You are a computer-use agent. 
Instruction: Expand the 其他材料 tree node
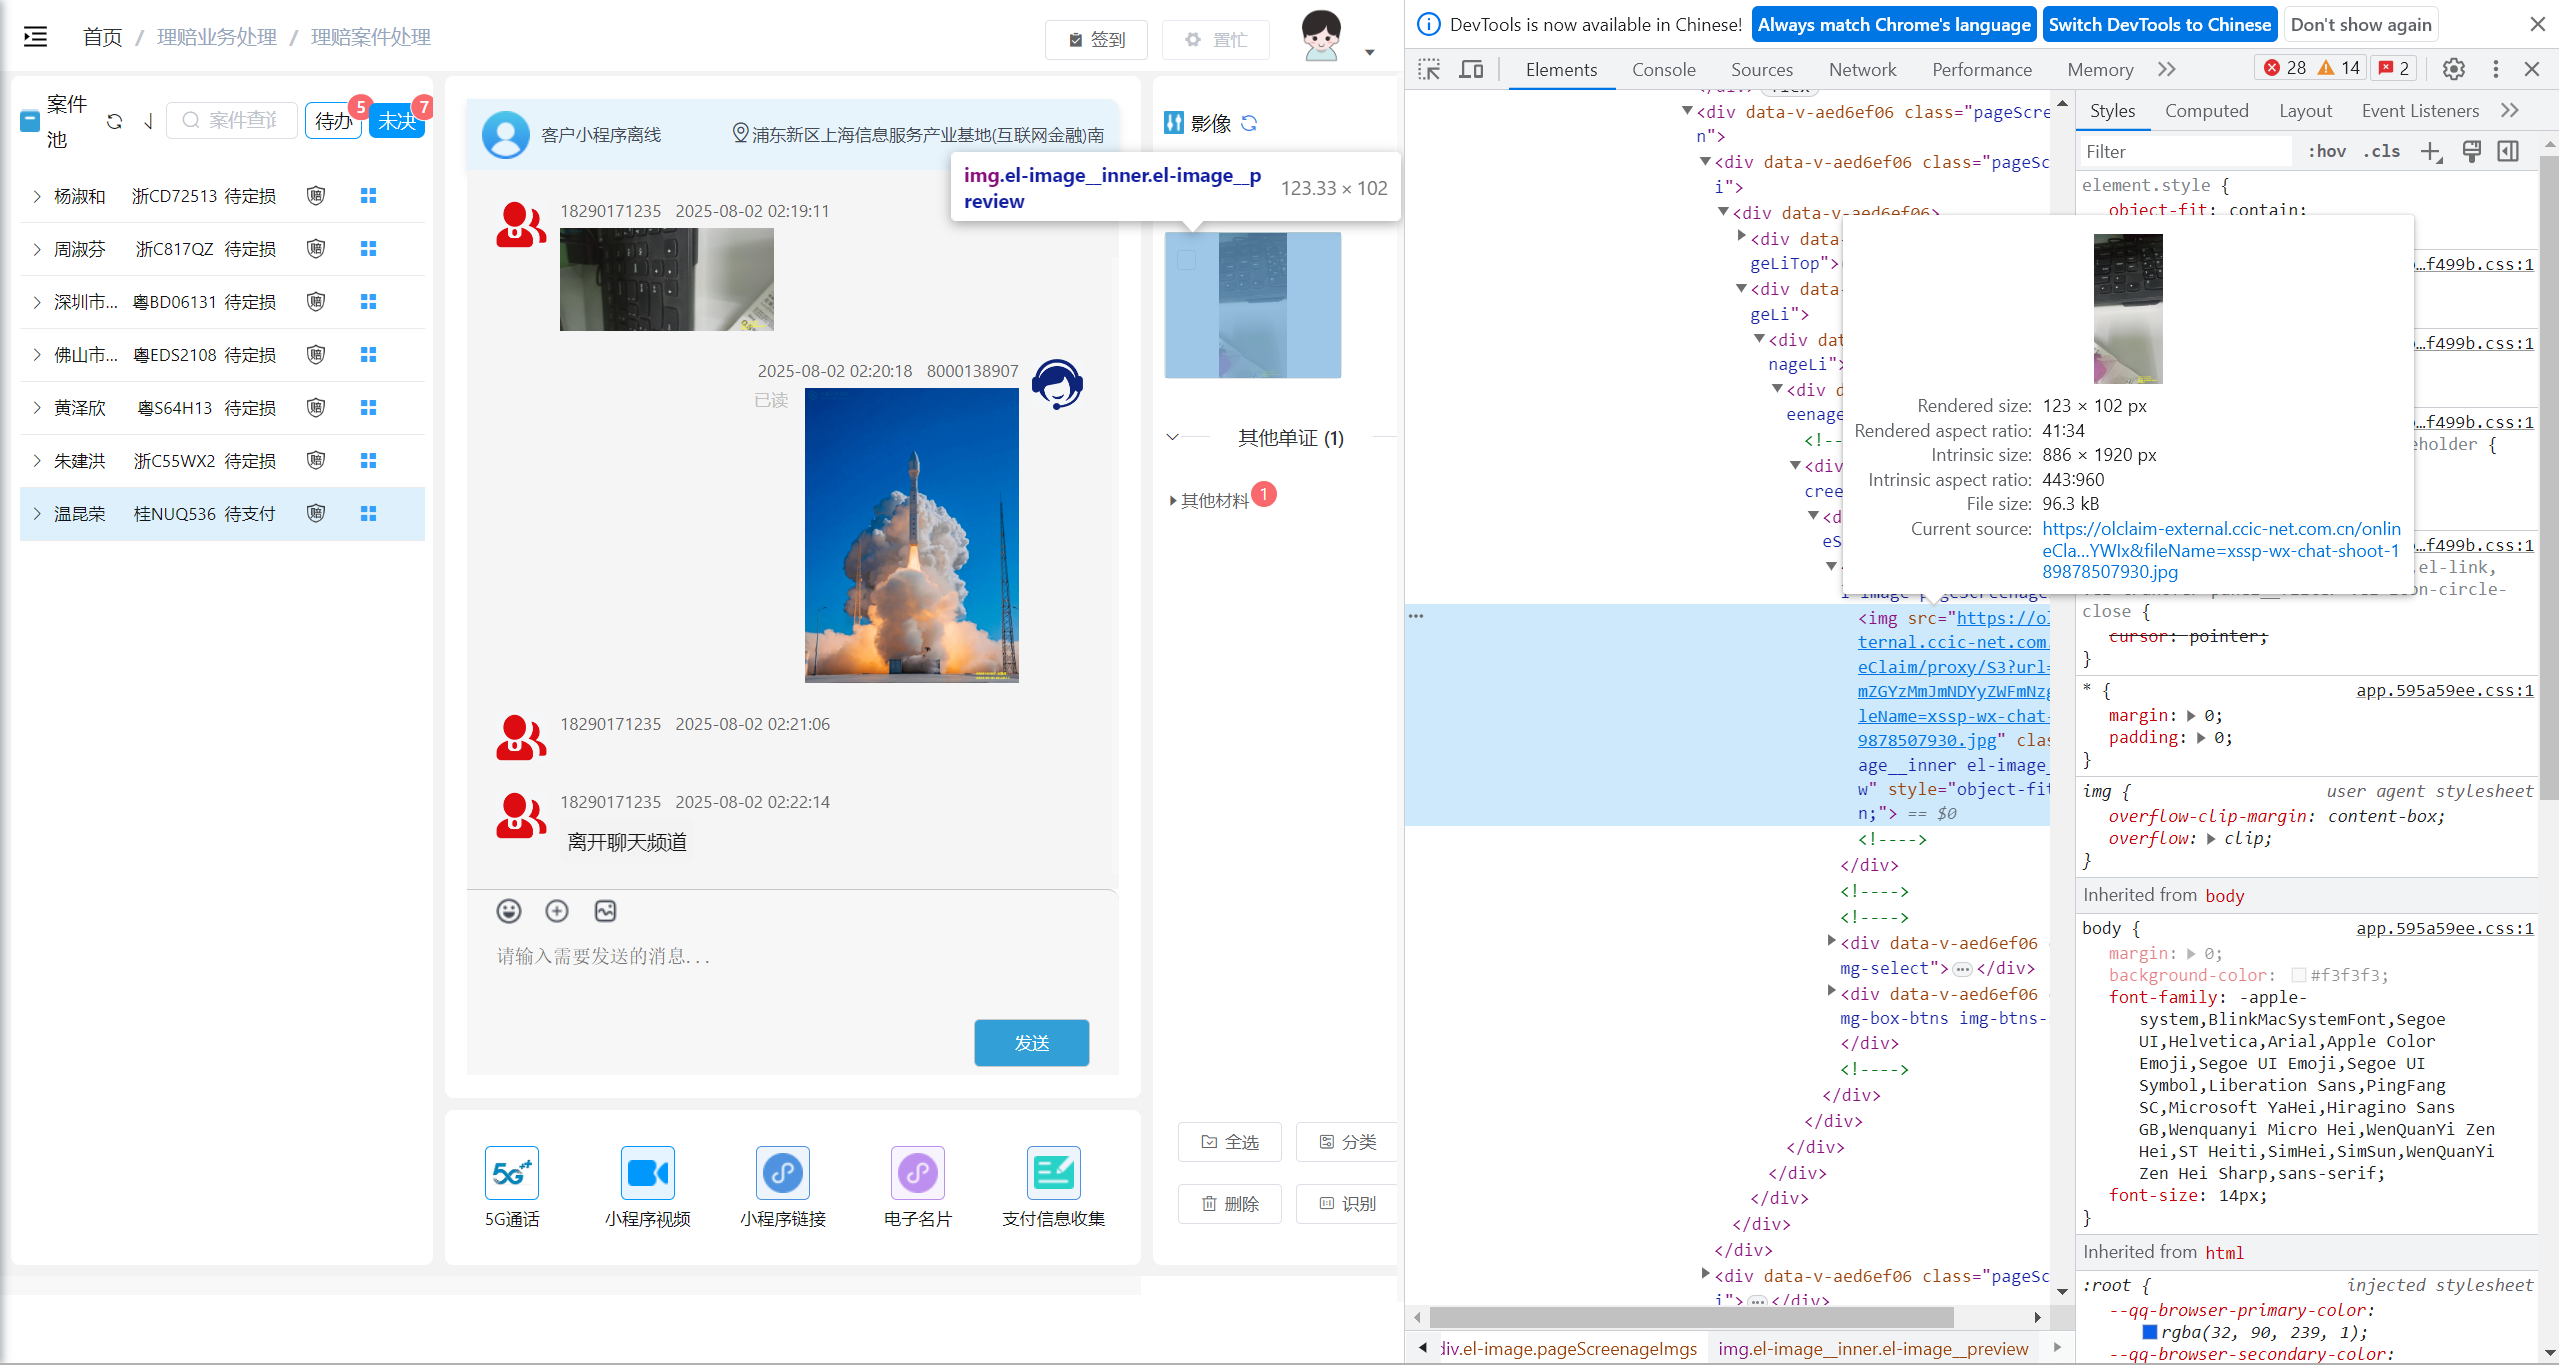[x=1172, y=501]
